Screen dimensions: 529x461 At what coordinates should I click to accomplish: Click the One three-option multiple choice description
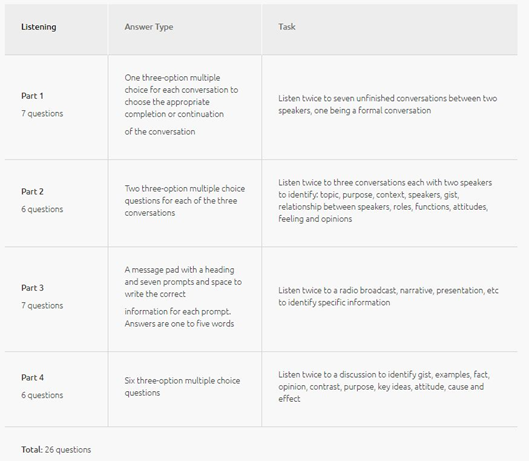click(182, 105)
